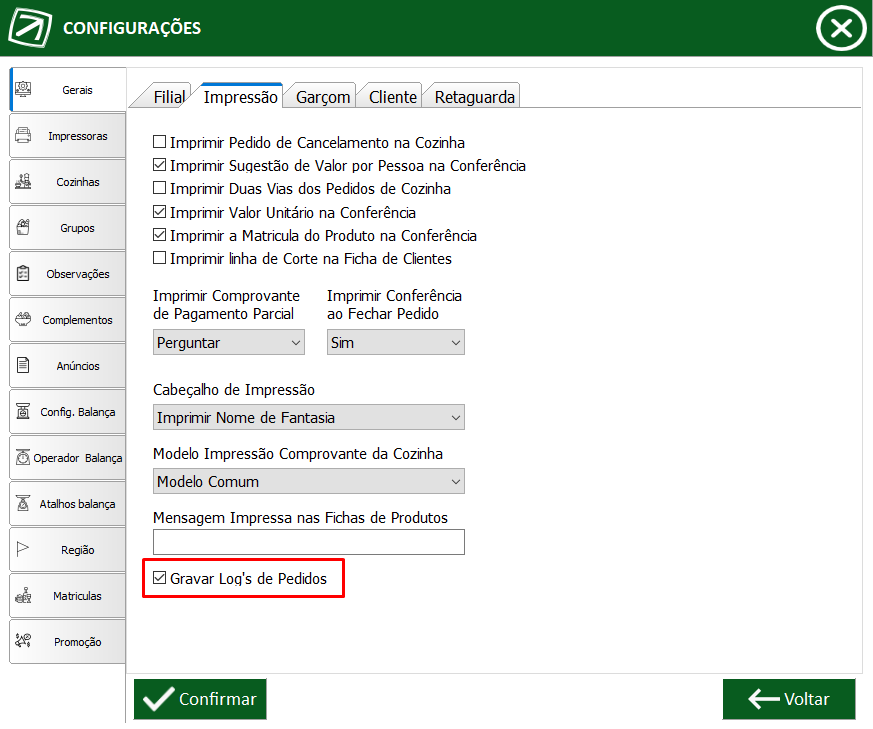Screen dimensions: 873x729
Task: Click the Anúncios document icon
Action: (x=23, y=365)
